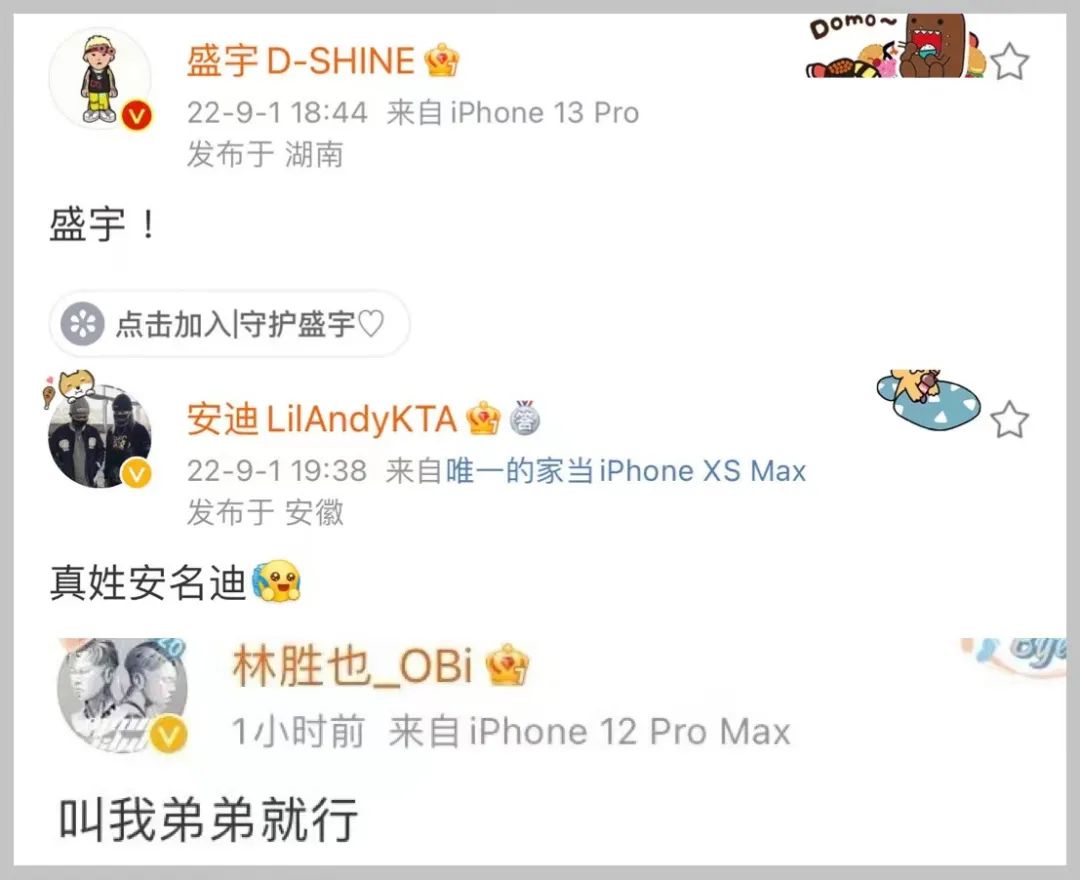Open post text 真姓安名迪
The image size is (1080, 880).
click(148, 583)
